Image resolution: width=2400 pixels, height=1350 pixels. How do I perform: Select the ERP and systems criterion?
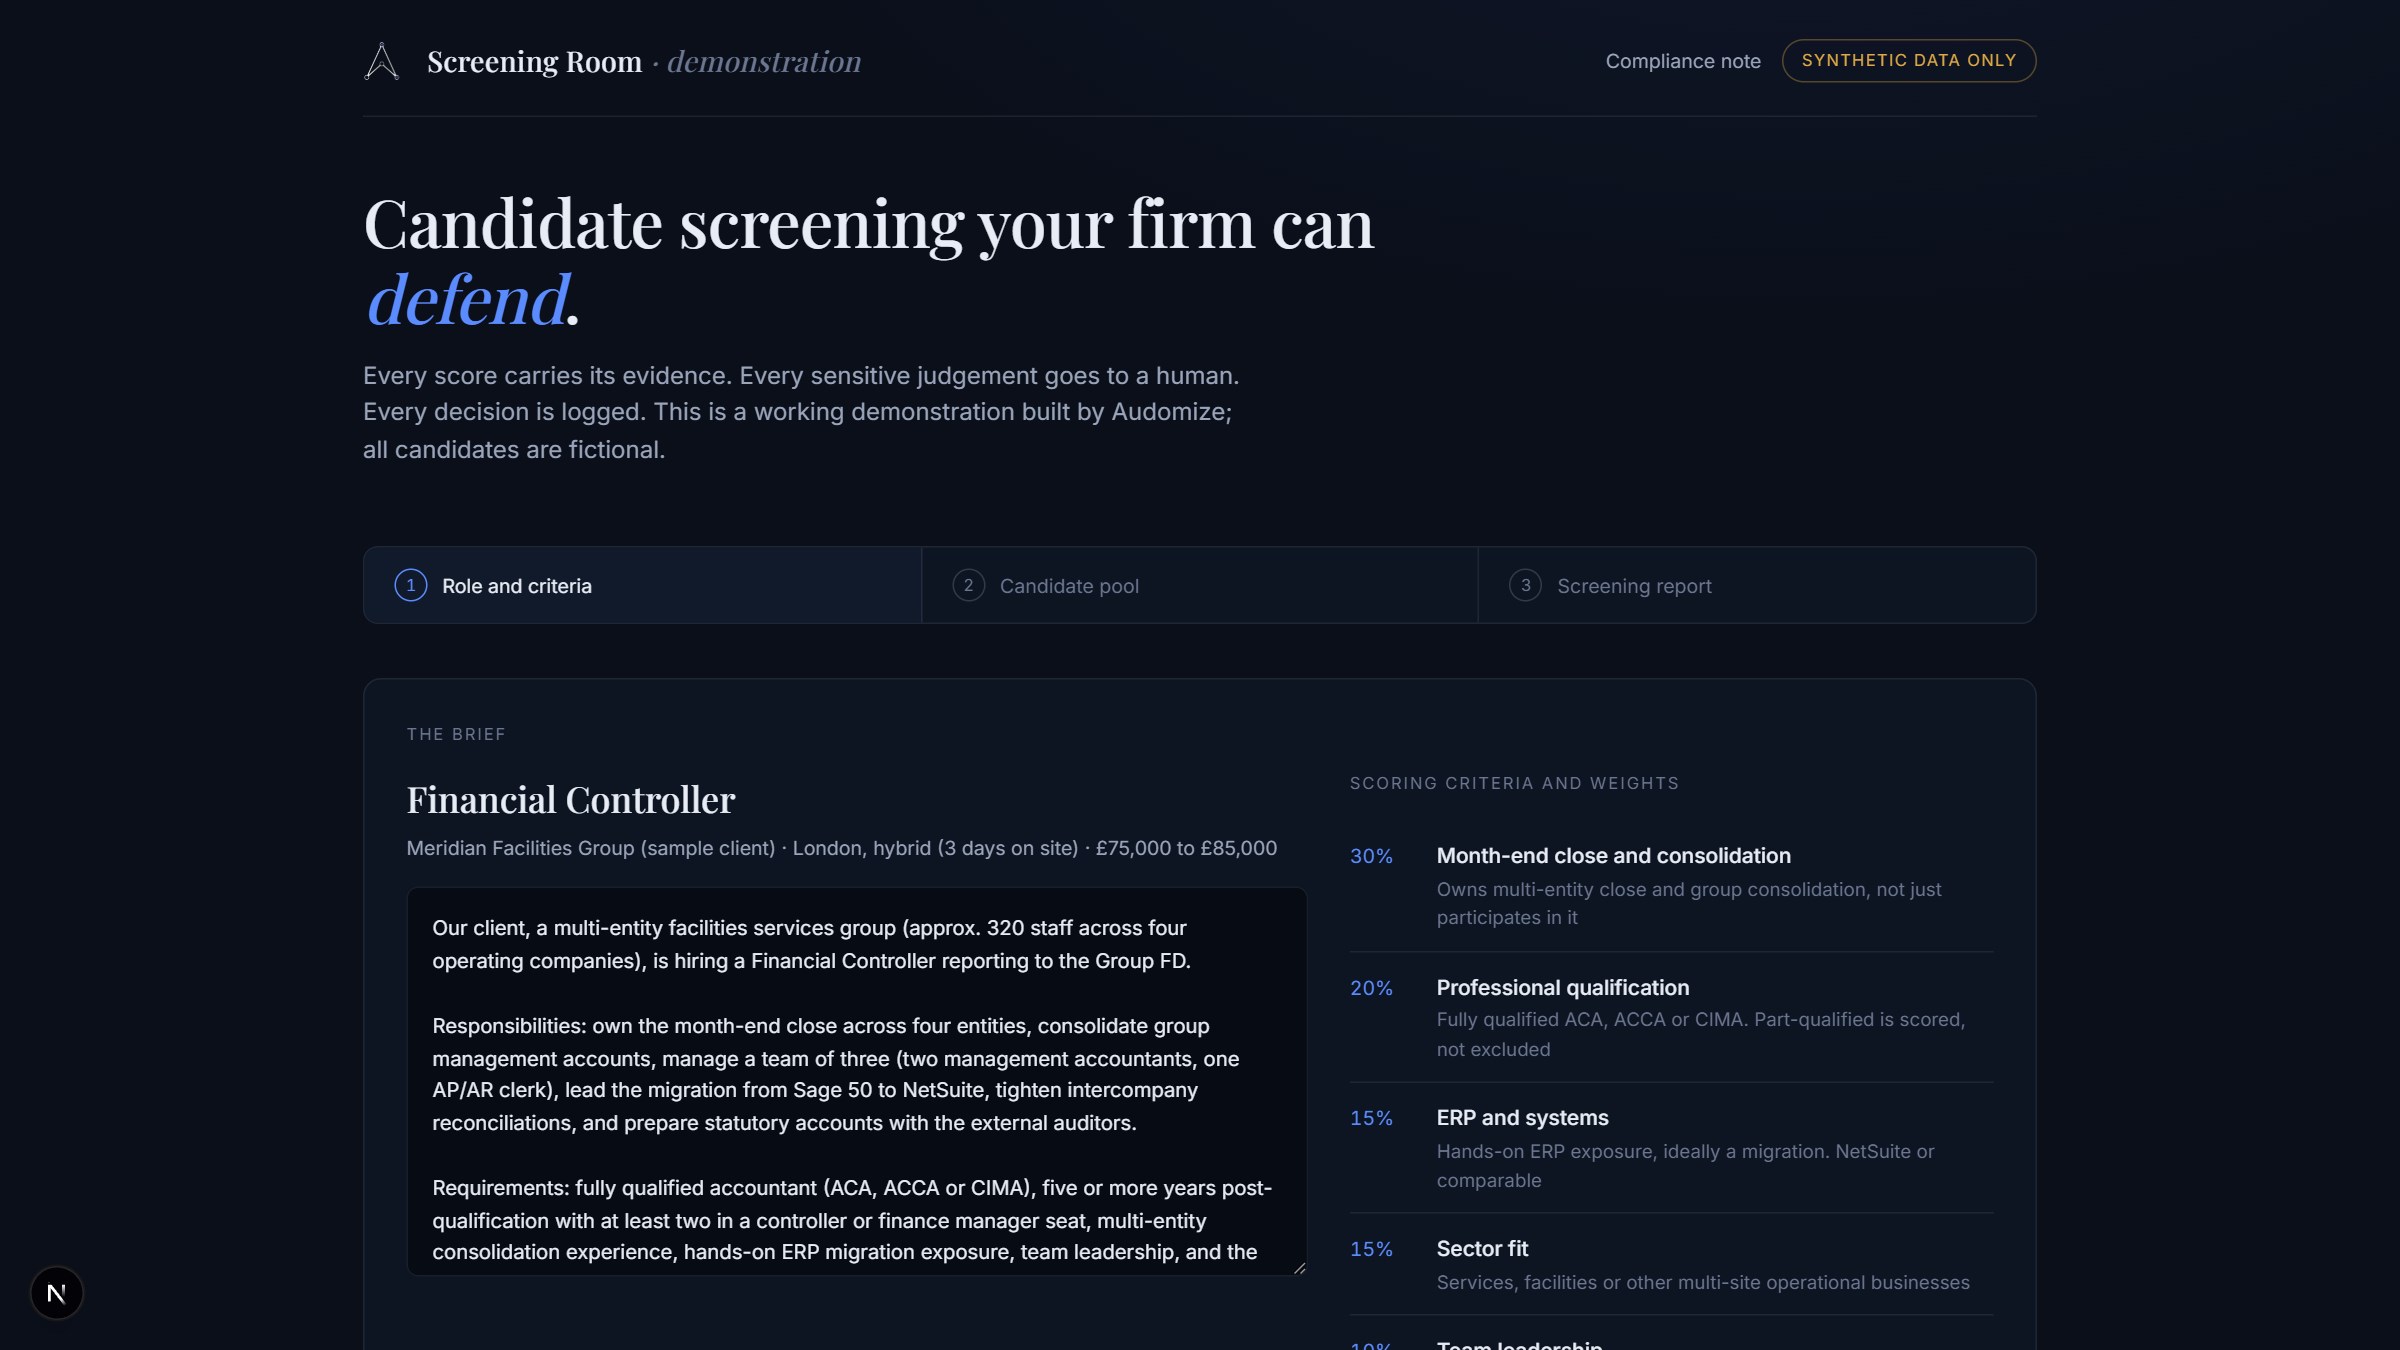point(1522,1118)
